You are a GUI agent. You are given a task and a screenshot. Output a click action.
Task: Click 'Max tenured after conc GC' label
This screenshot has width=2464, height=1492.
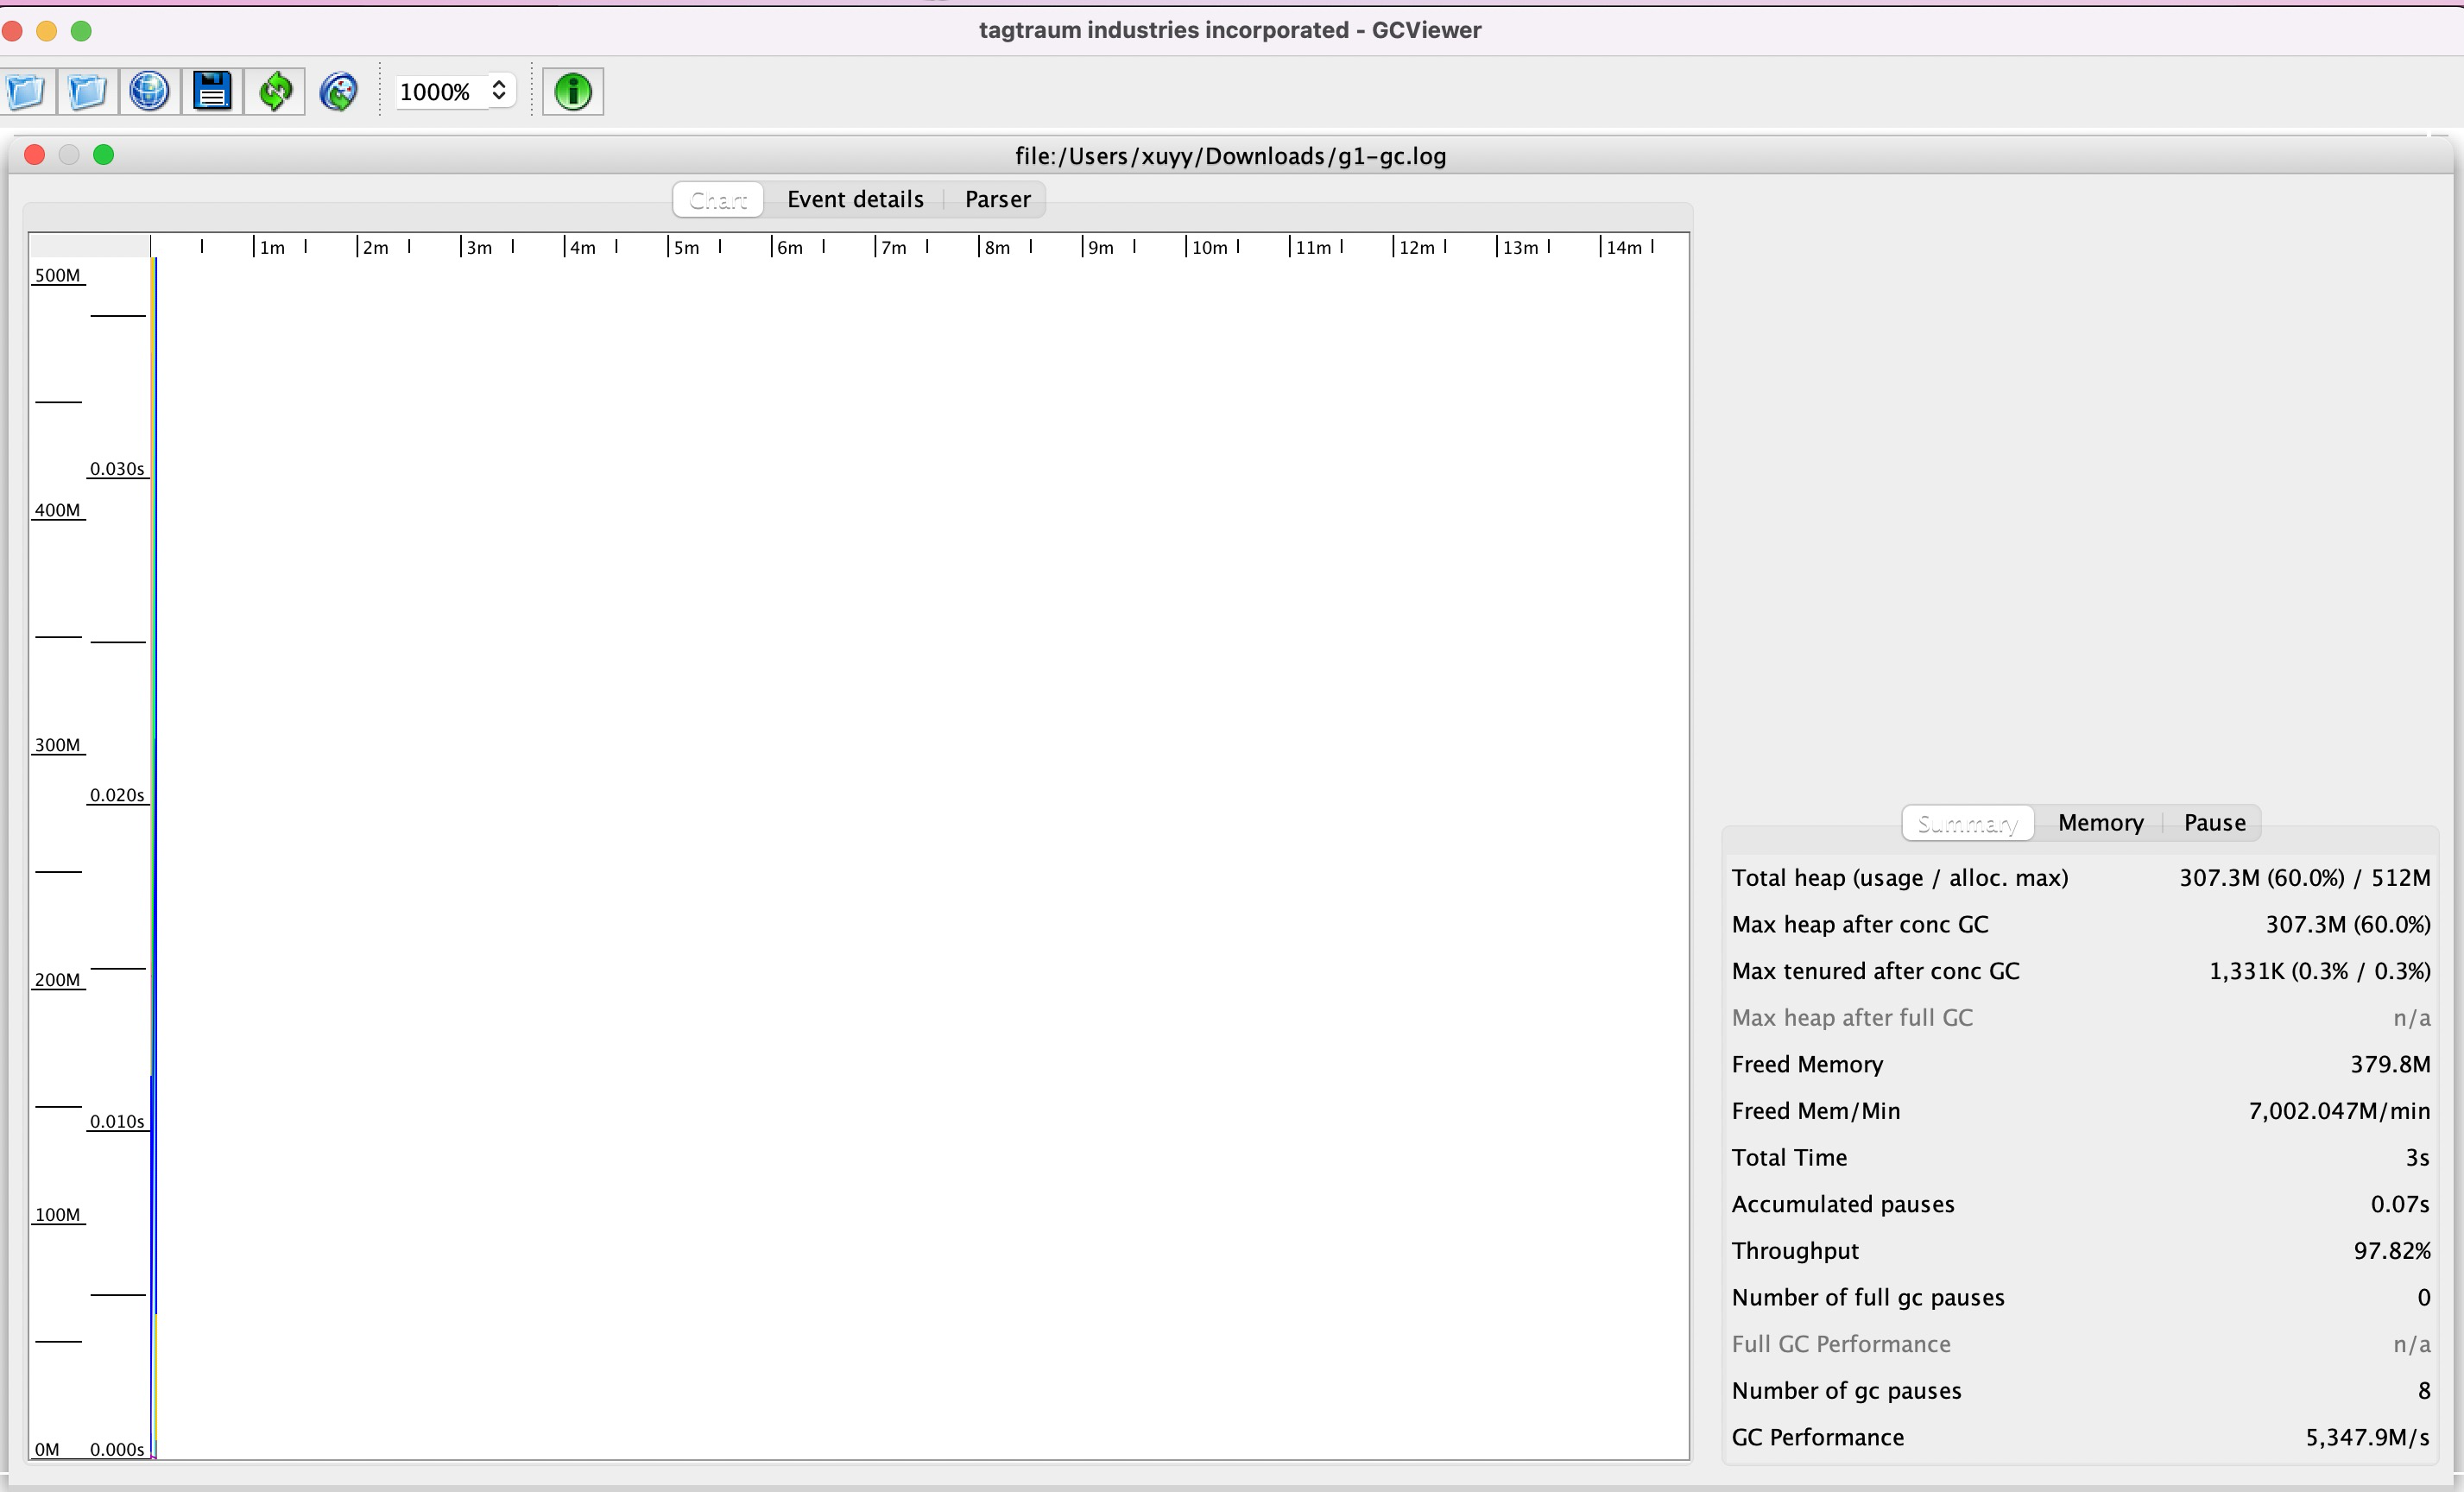tap(1875, 971)
